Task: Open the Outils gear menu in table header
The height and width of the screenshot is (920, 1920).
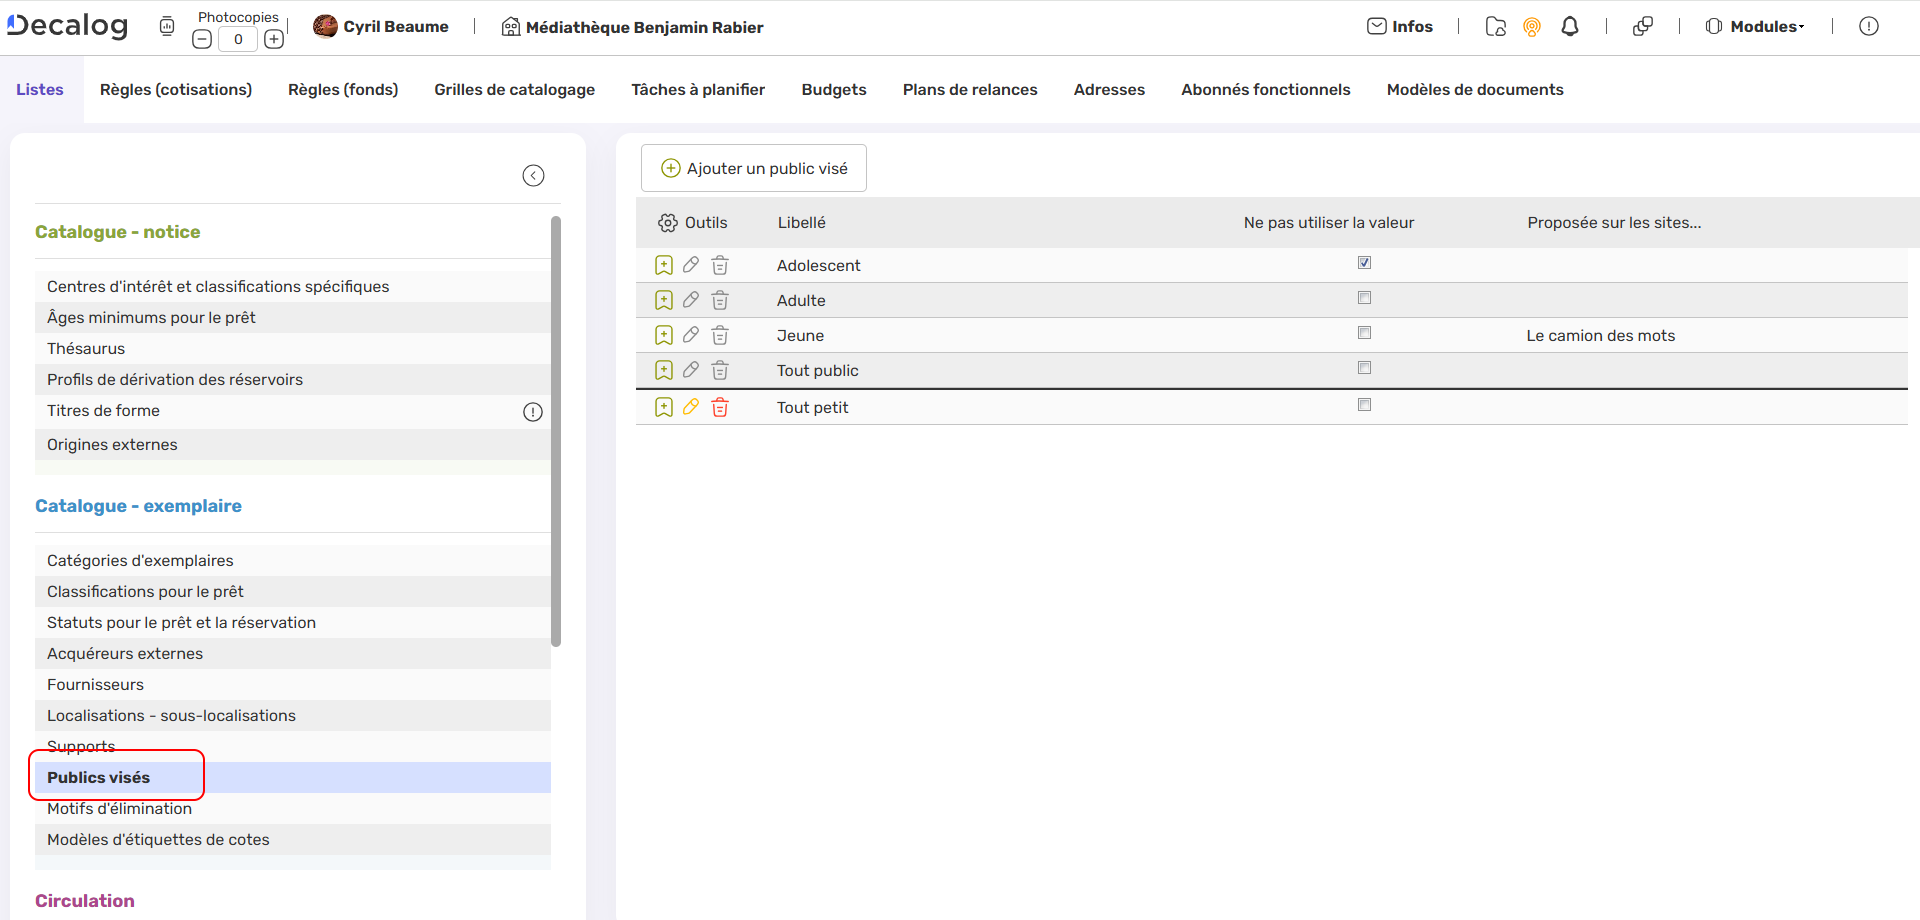Action: (x=668, y=222)
